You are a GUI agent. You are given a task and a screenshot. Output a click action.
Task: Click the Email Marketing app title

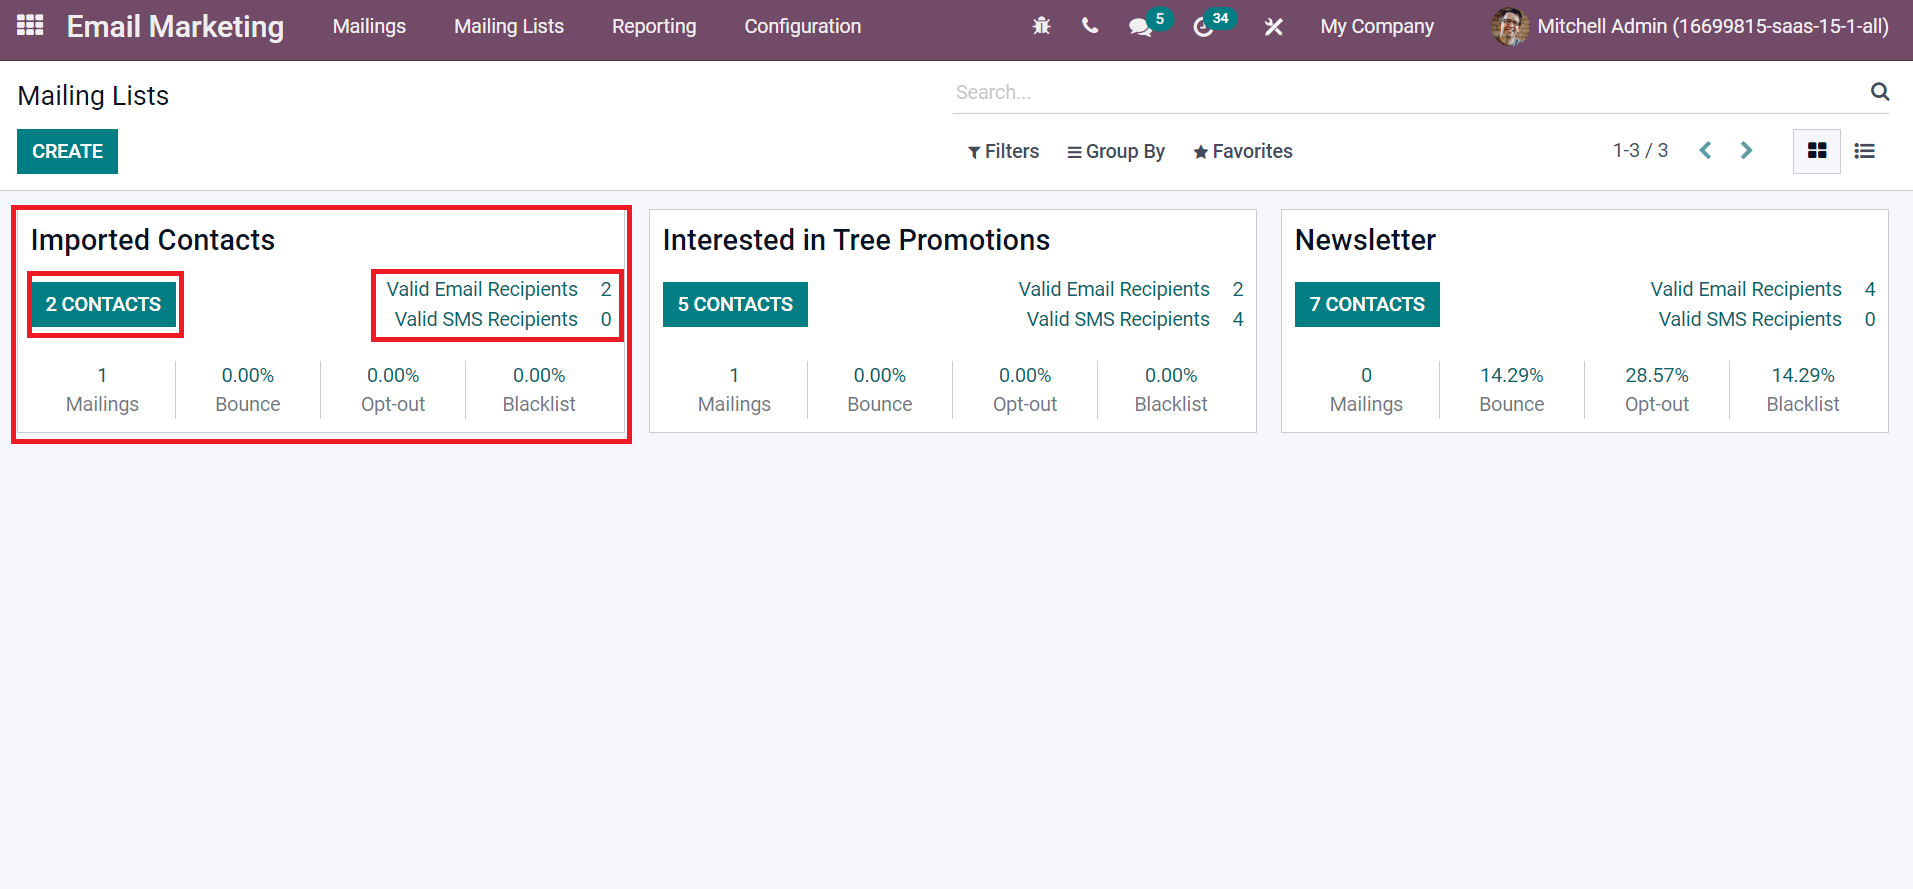click(175, 26)
